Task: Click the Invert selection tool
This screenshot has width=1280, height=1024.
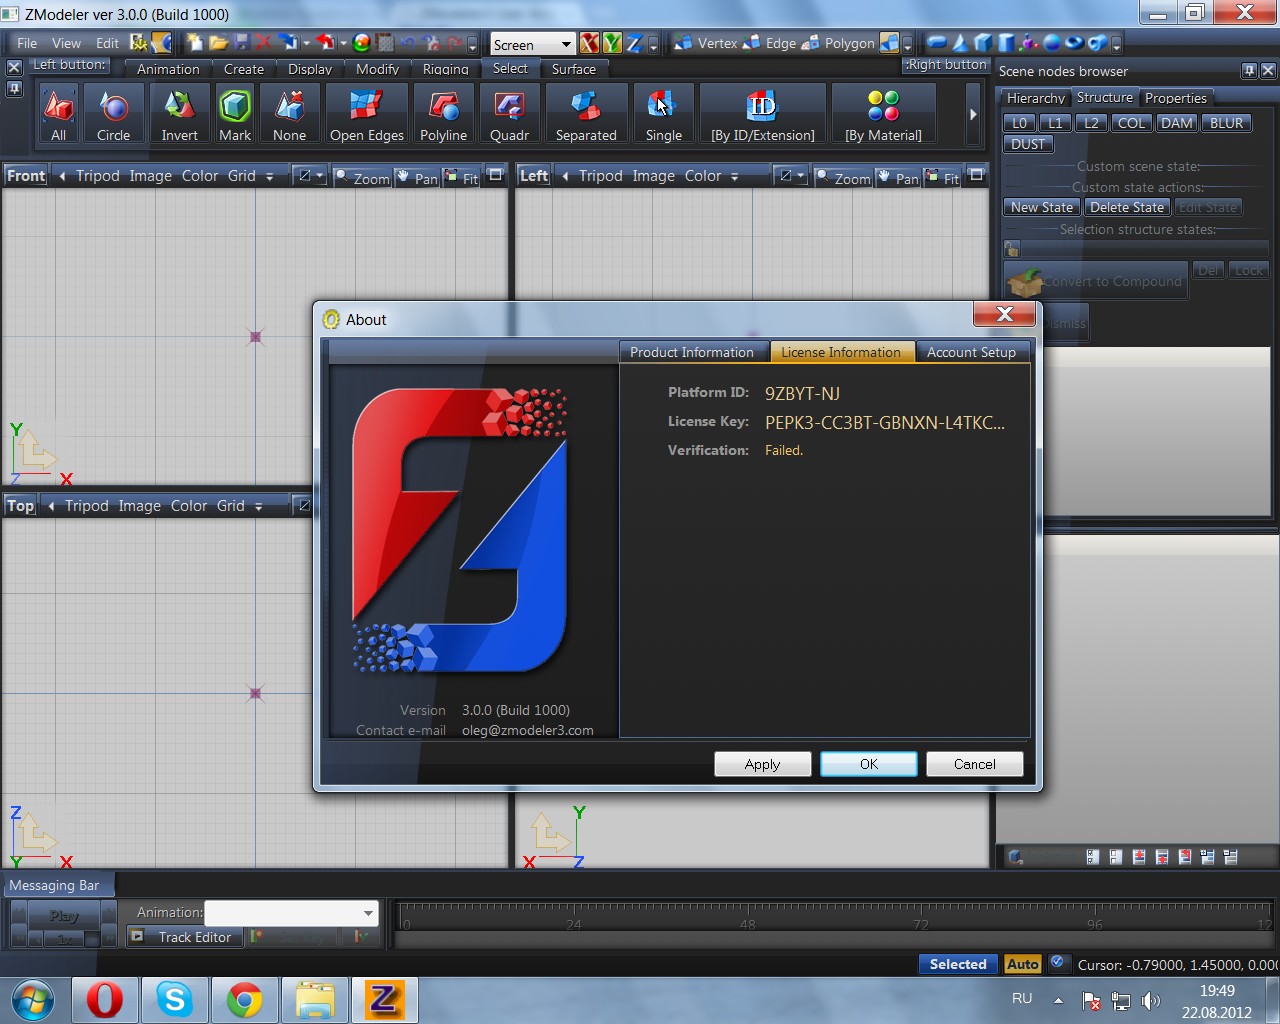Action: tap(179, 114)
